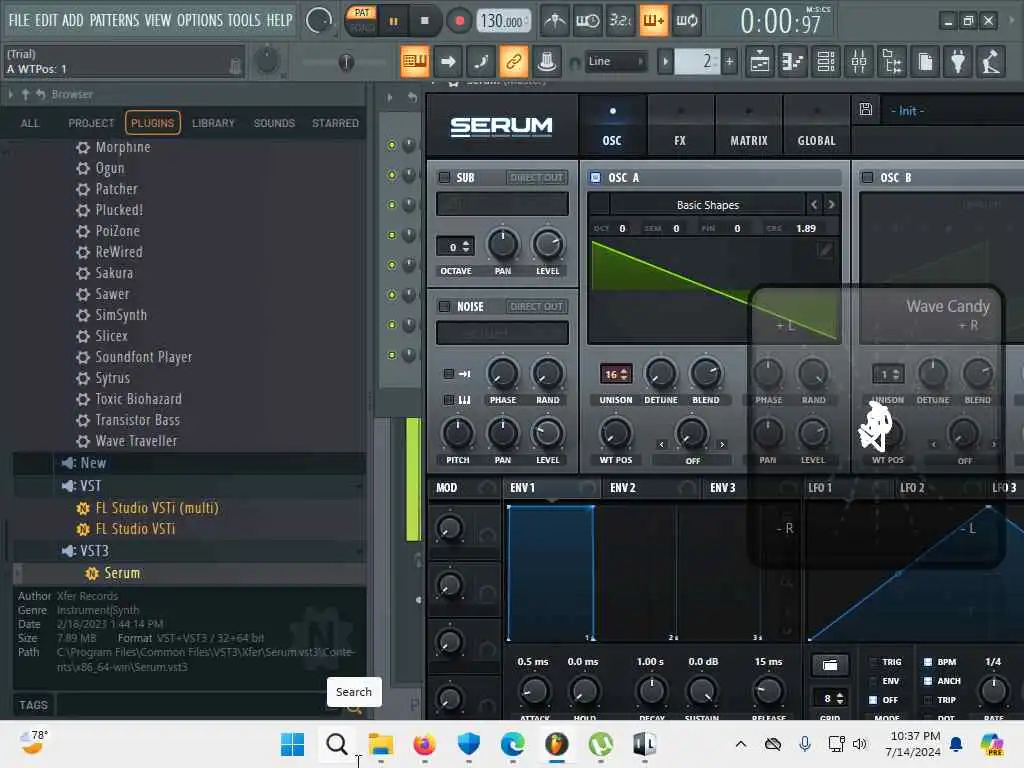
Task: Open the piano roll icon
Action: tap(792, 62)
